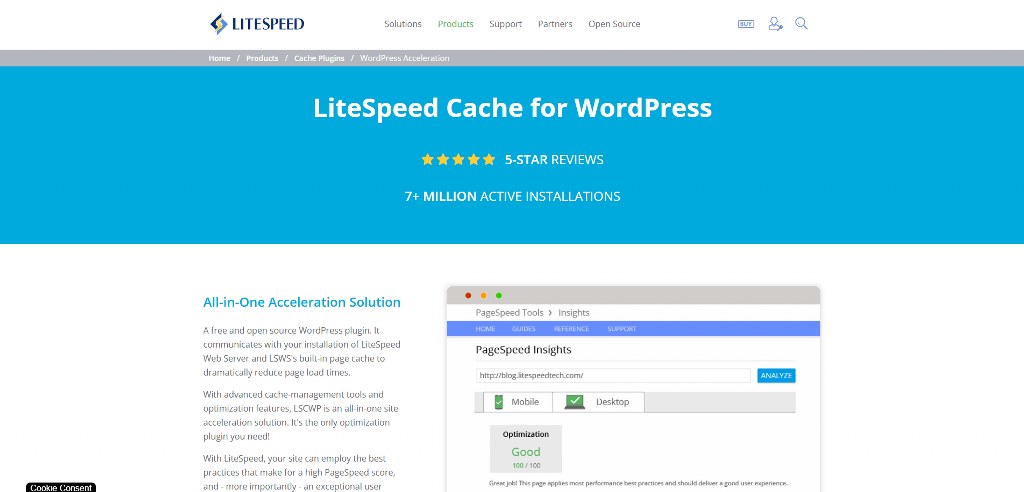The width and height of the screenshot is (1024, 492).
Task: Select the Desktop tab in screenshot
Action: (x=598, y=402)
